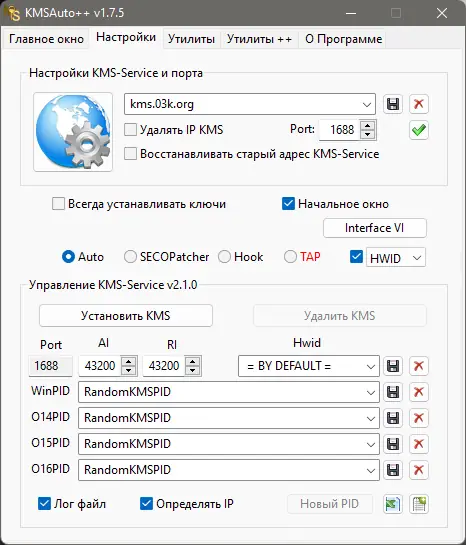Disable Лог файл checkbox

[x=44, y=504]
